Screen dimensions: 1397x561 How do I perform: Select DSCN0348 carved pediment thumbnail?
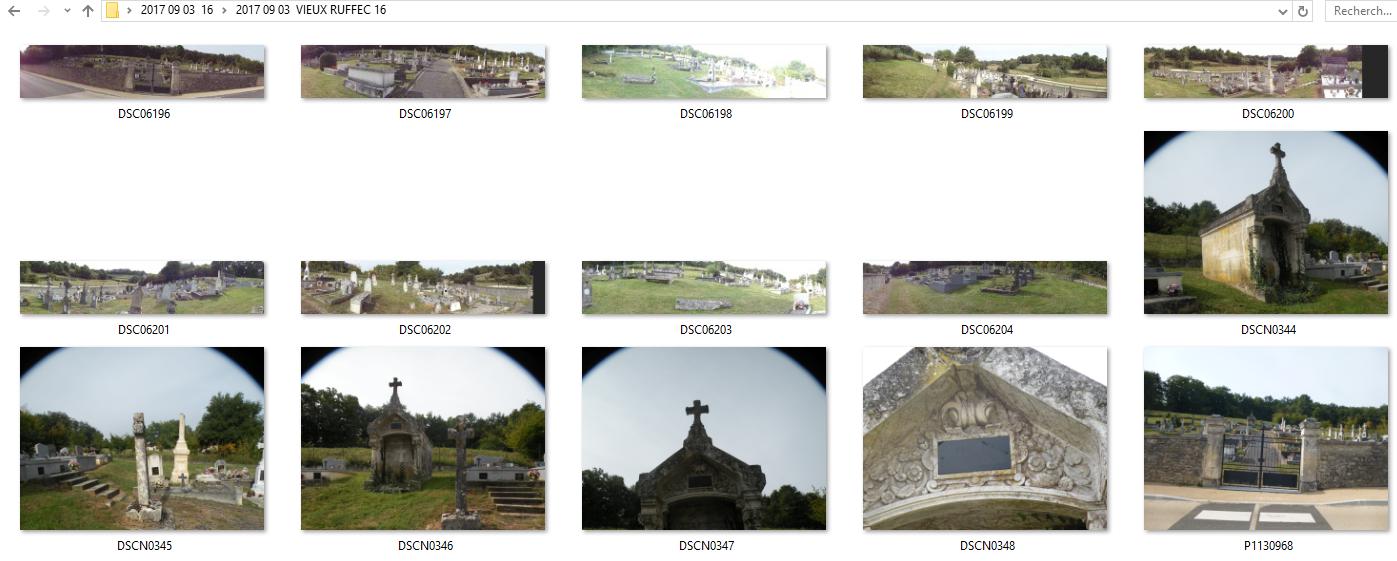coord(985,438)
